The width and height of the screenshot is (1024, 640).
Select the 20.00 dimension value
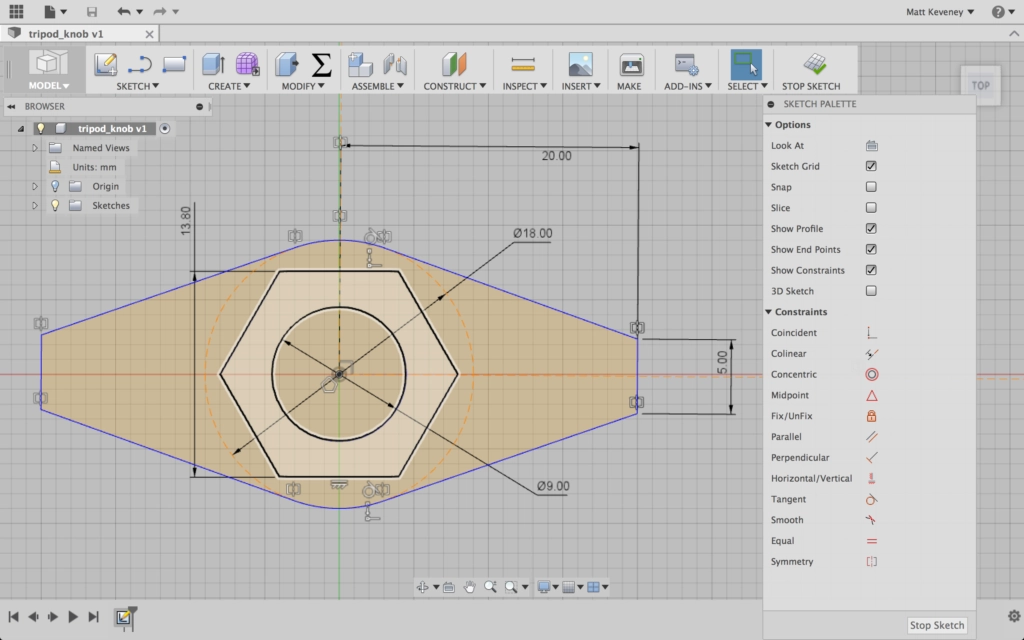556,156
